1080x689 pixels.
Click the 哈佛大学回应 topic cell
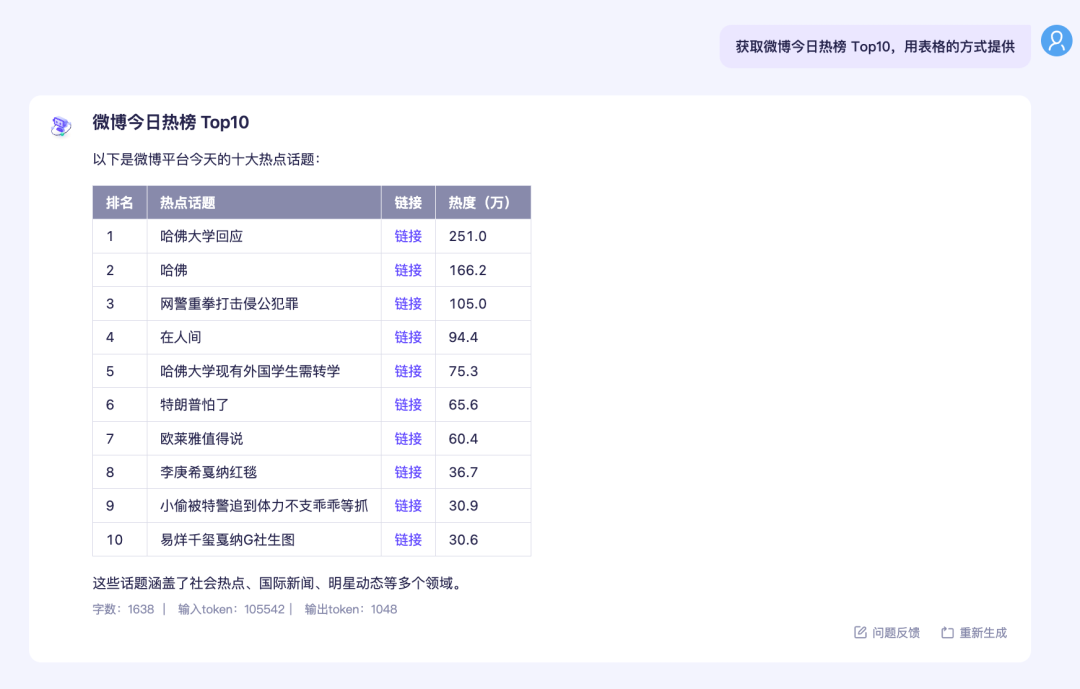click(202, 236)
